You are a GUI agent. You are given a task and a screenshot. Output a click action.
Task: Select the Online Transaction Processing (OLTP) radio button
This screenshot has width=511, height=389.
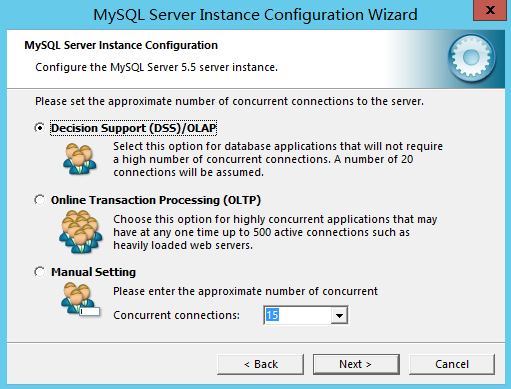(x=40, y=200)
